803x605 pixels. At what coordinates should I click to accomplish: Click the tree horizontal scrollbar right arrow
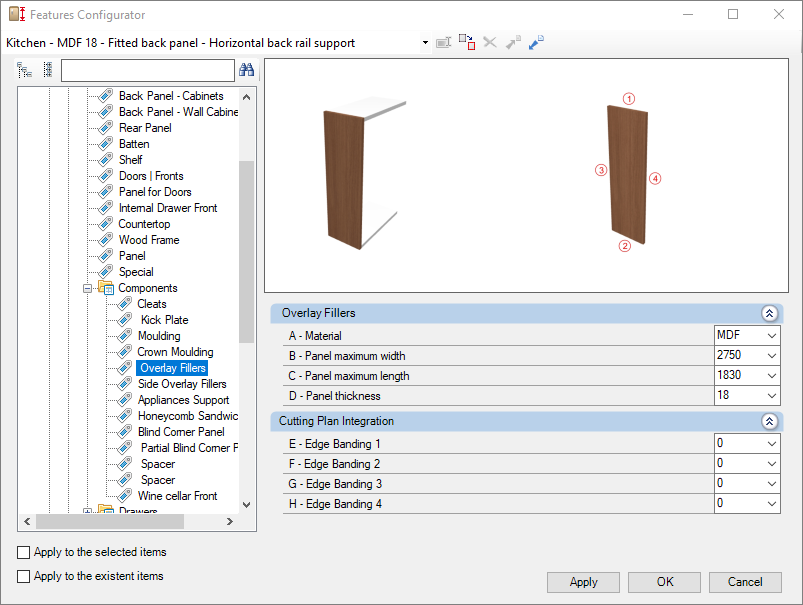click(229, 521)
